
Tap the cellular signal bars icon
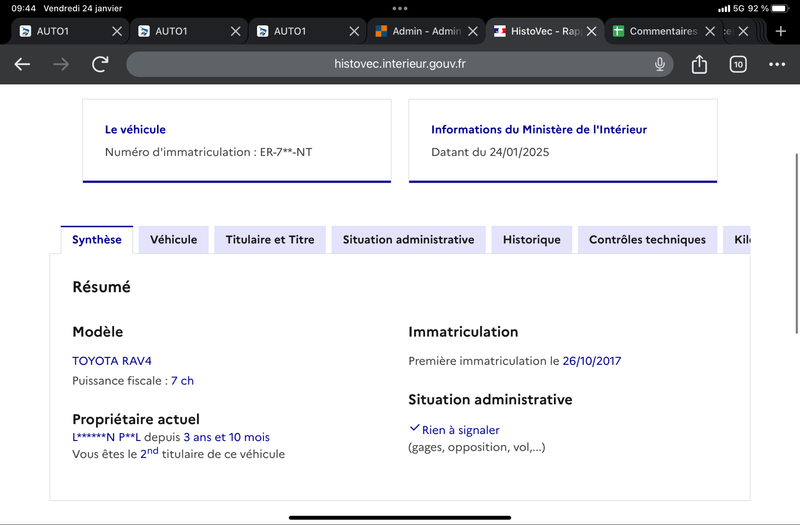point(723,8)
